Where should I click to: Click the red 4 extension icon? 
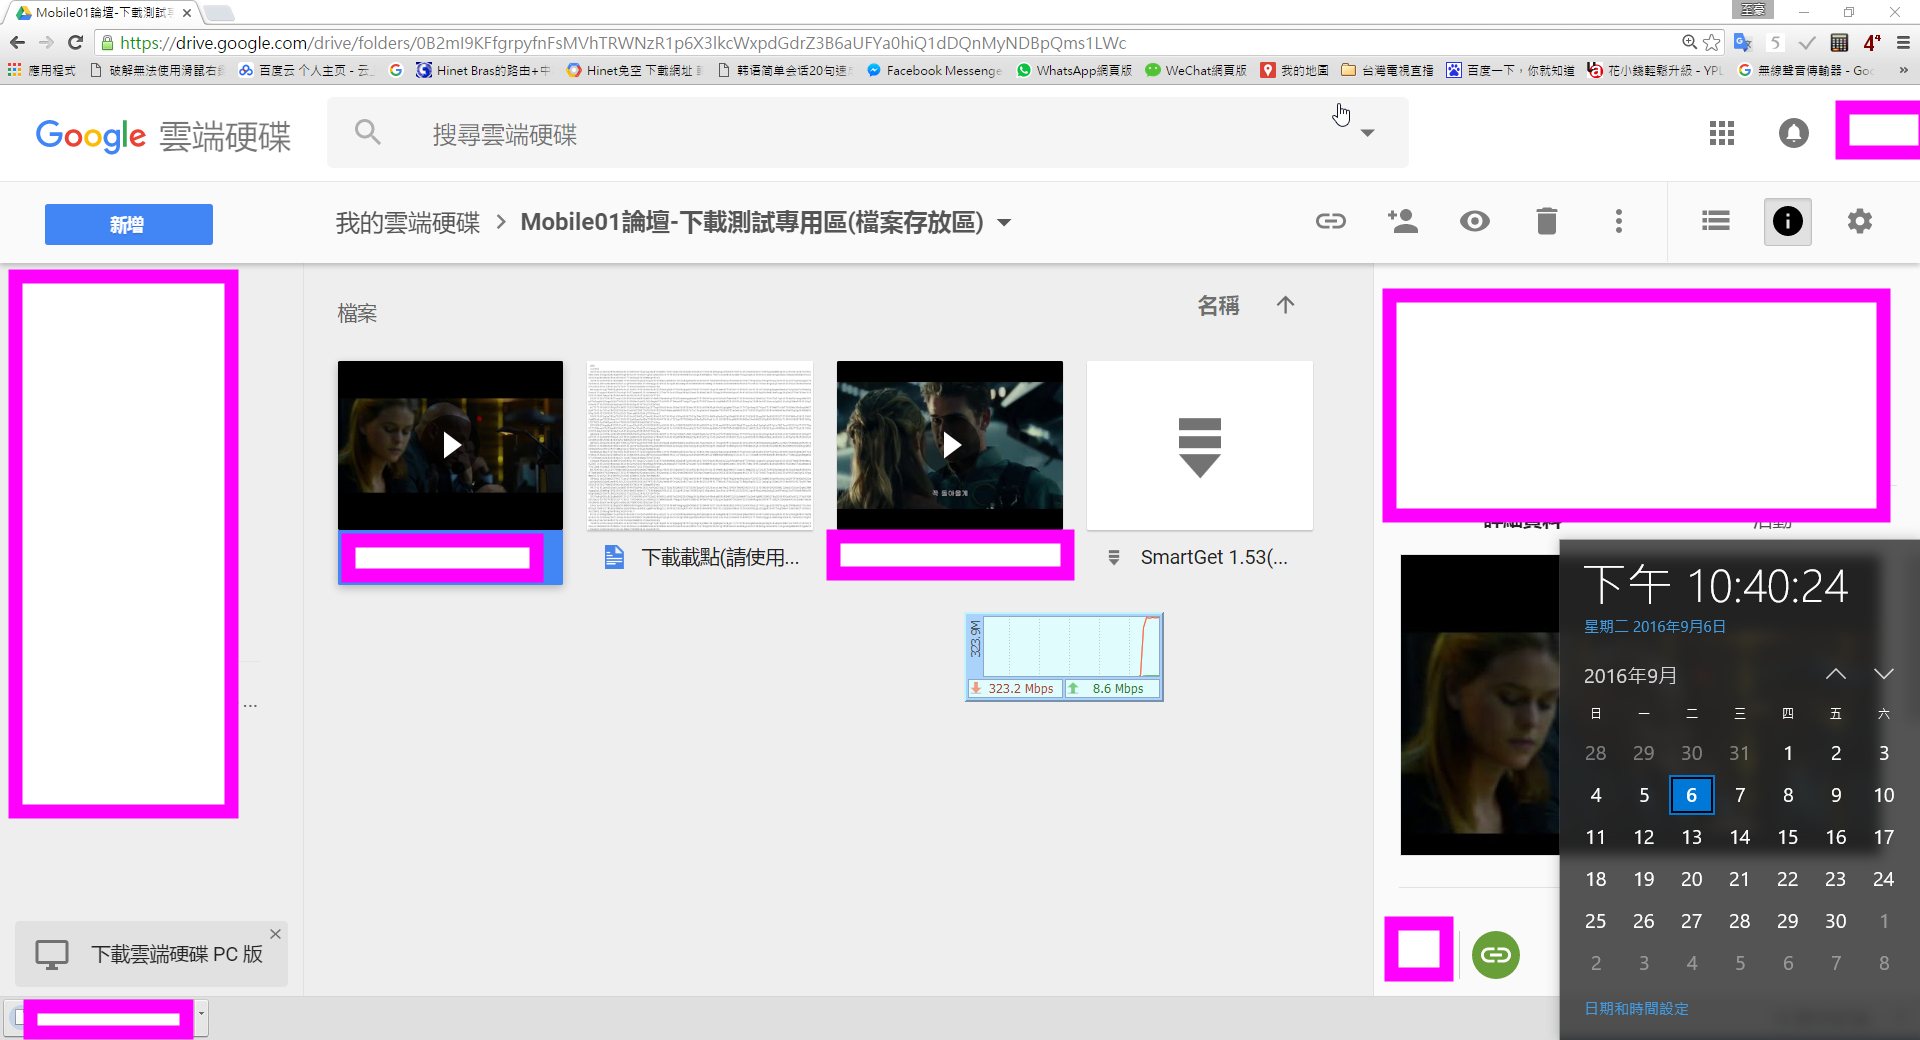click(1872, 42)
